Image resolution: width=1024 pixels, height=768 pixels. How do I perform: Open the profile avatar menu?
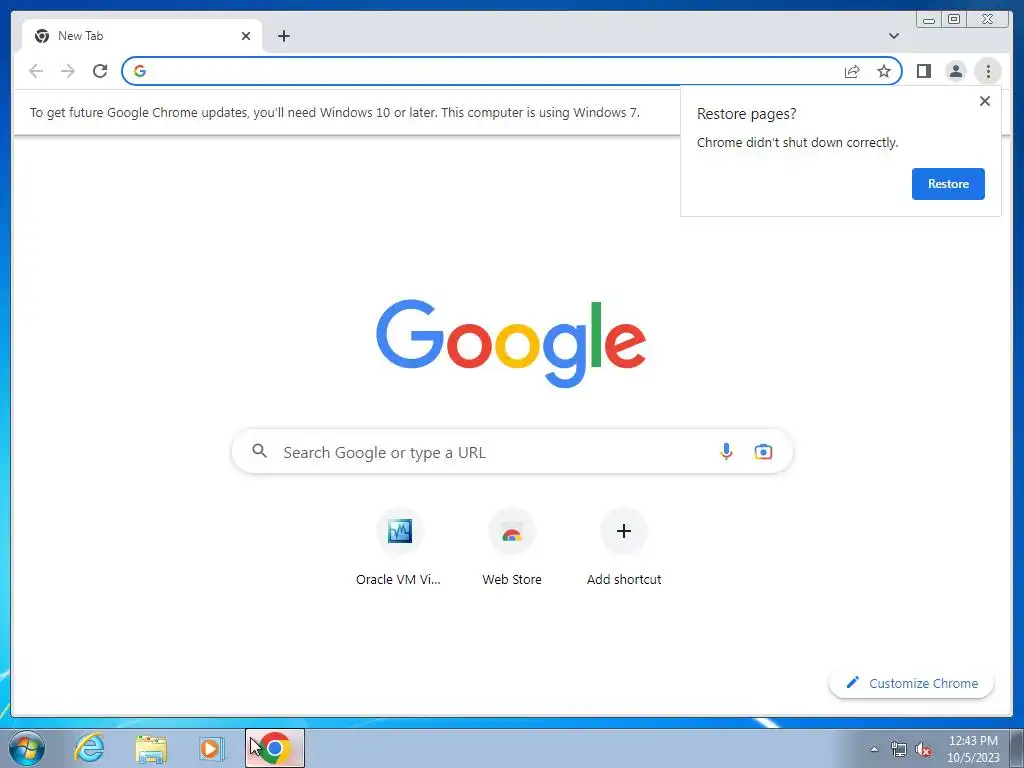(x=955, y=71)
